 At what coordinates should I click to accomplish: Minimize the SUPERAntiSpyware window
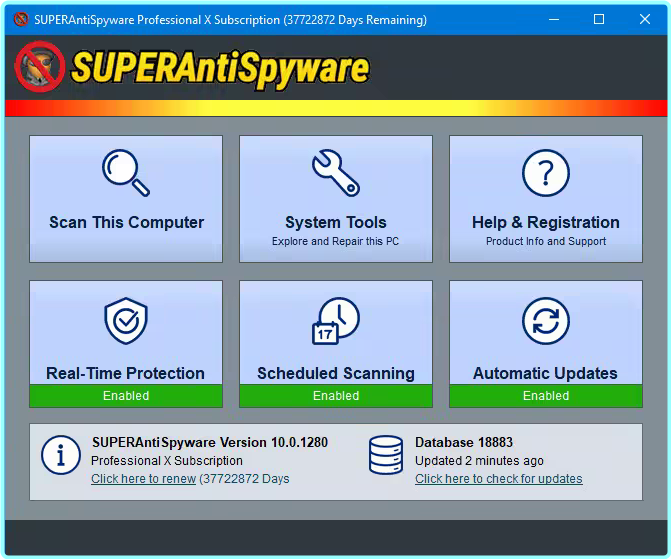(554, 19)
